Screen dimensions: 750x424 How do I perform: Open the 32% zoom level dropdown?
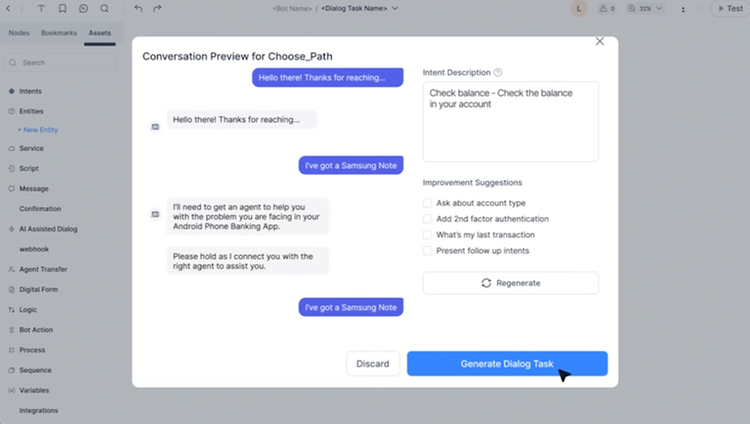coord(645,8)
